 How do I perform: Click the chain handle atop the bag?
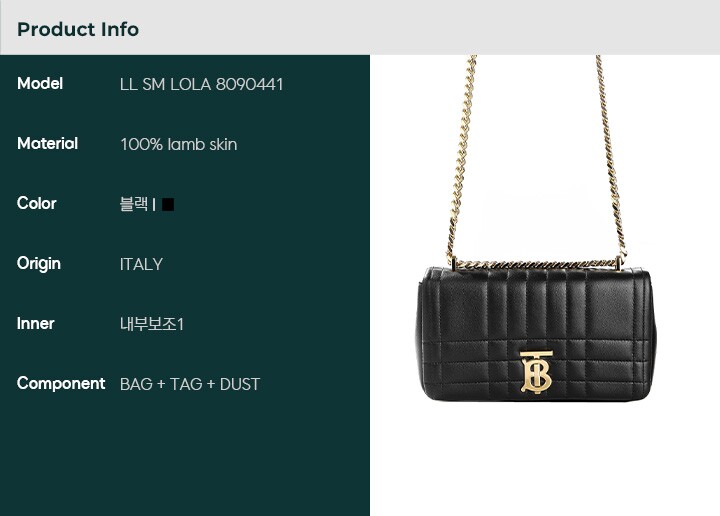point(536,264)
